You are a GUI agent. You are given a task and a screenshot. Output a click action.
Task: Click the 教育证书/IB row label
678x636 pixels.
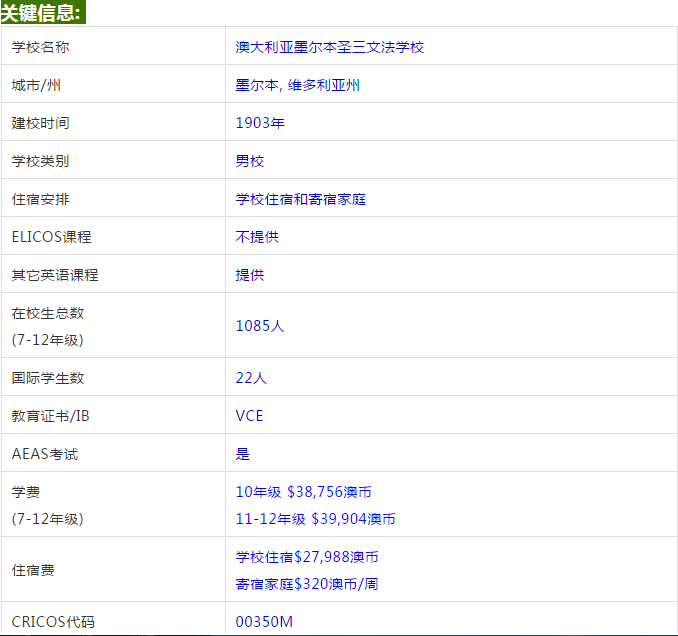pos(57,416)
